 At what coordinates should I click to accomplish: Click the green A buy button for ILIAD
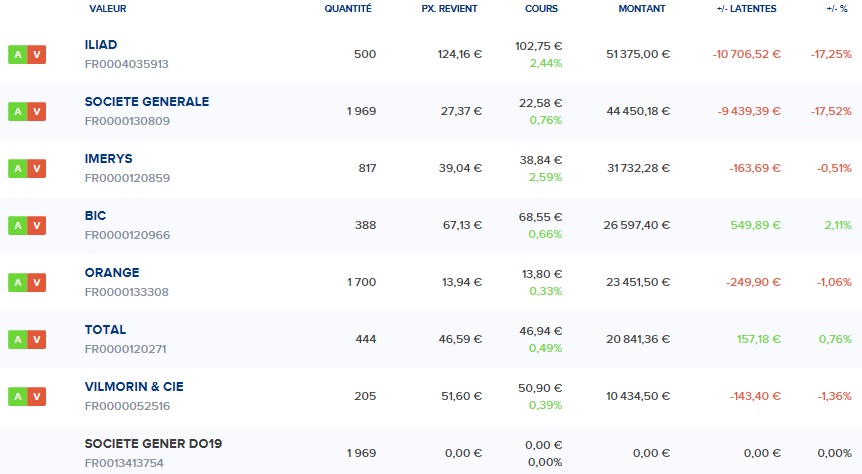pos(18,54)
